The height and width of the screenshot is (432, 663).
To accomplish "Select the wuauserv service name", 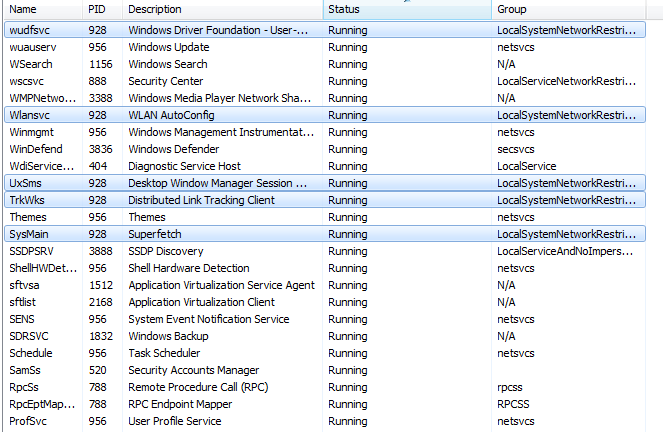I will [x=33, y=47].
